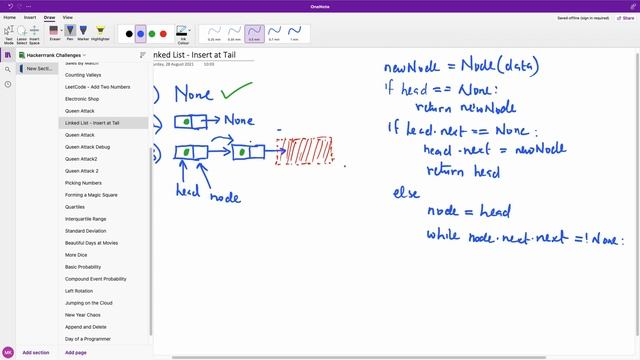Choose the Insert Space tool
Image resolution: width=640 pixels, height=360 pixels.
(34, 35)
